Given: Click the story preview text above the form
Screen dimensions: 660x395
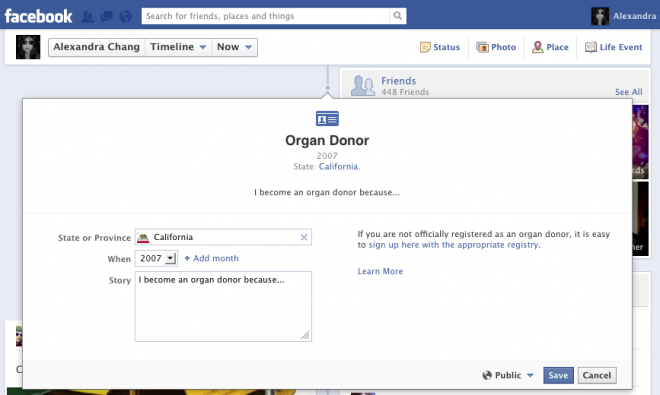Looking at the screenshot, I should pos(327,192).
